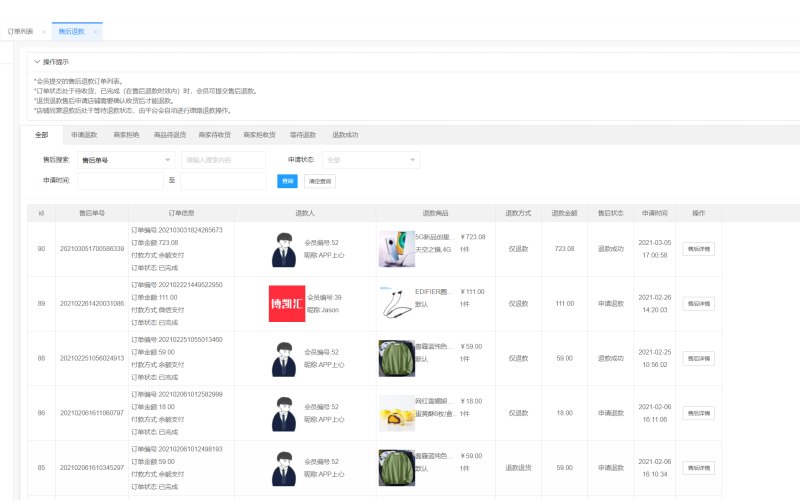Select the 售后退款 page tab
Screen dimensions: 800x500
71,32
